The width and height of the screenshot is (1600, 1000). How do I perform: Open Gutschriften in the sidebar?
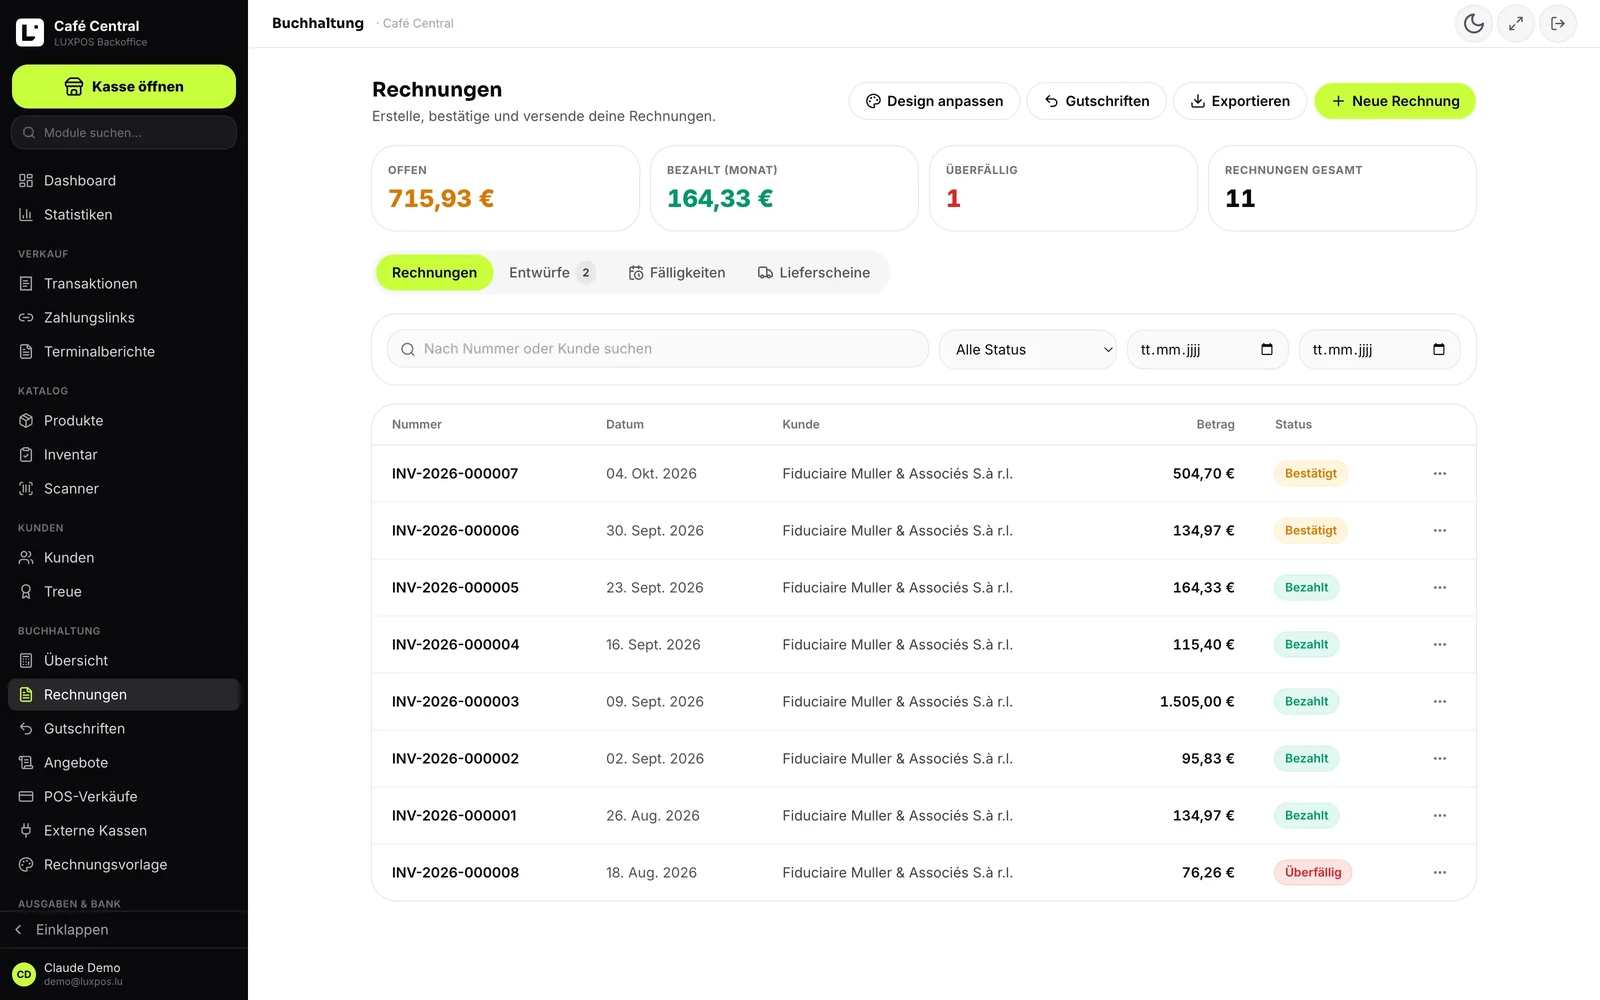click(124, 729)
